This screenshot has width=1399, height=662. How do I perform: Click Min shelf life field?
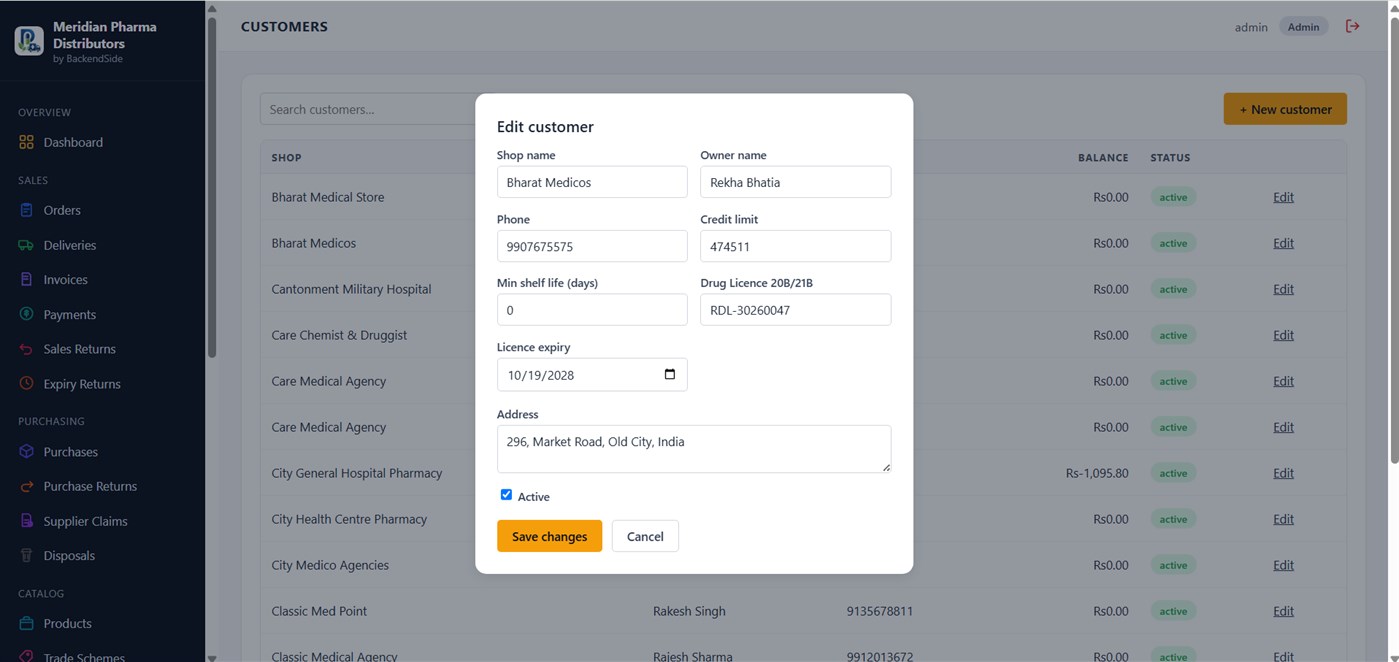pos(592,310)
